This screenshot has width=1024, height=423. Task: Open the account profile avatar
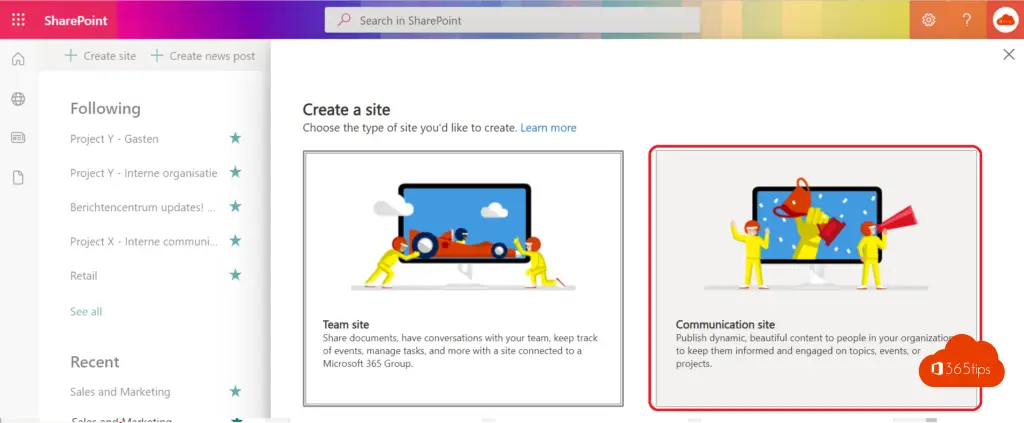[x=1005, y=20]
